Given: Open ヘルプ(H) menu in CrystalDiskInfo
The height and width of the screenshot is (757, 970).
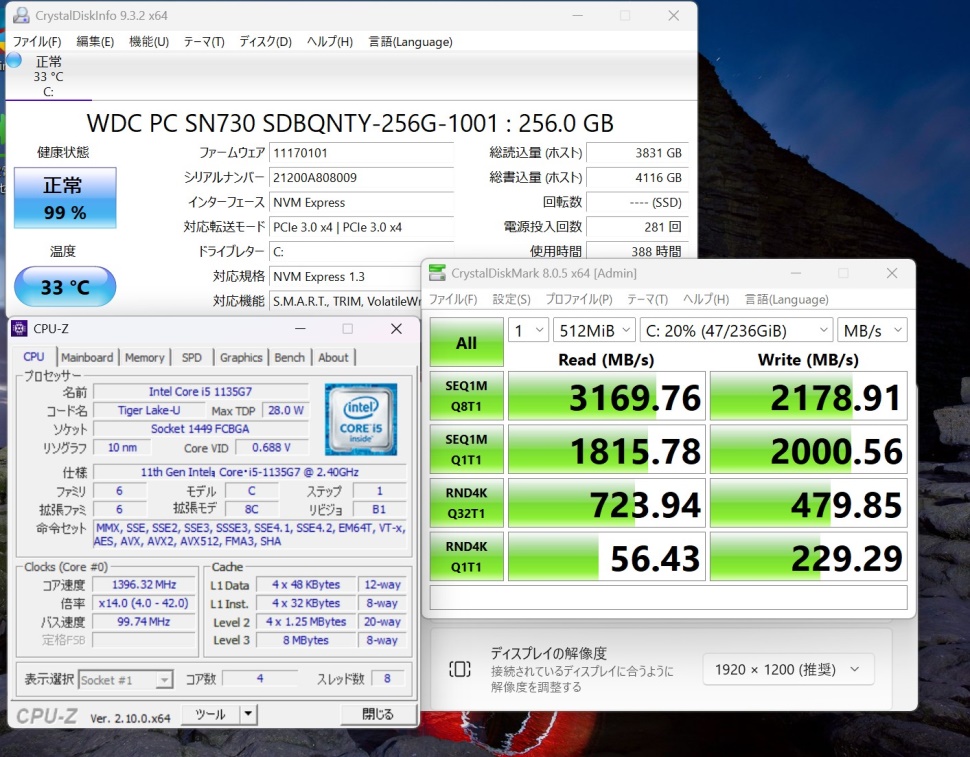Looking at the screenshot, I should pos(330,41).
